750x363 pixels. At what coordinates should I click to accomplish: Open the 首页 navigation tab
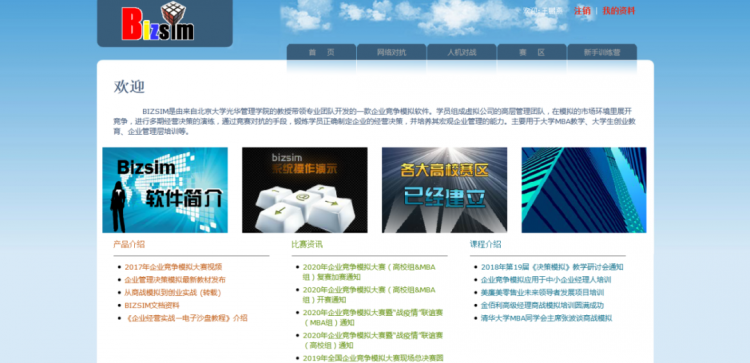pyautogui.click(x=321, y=53)
